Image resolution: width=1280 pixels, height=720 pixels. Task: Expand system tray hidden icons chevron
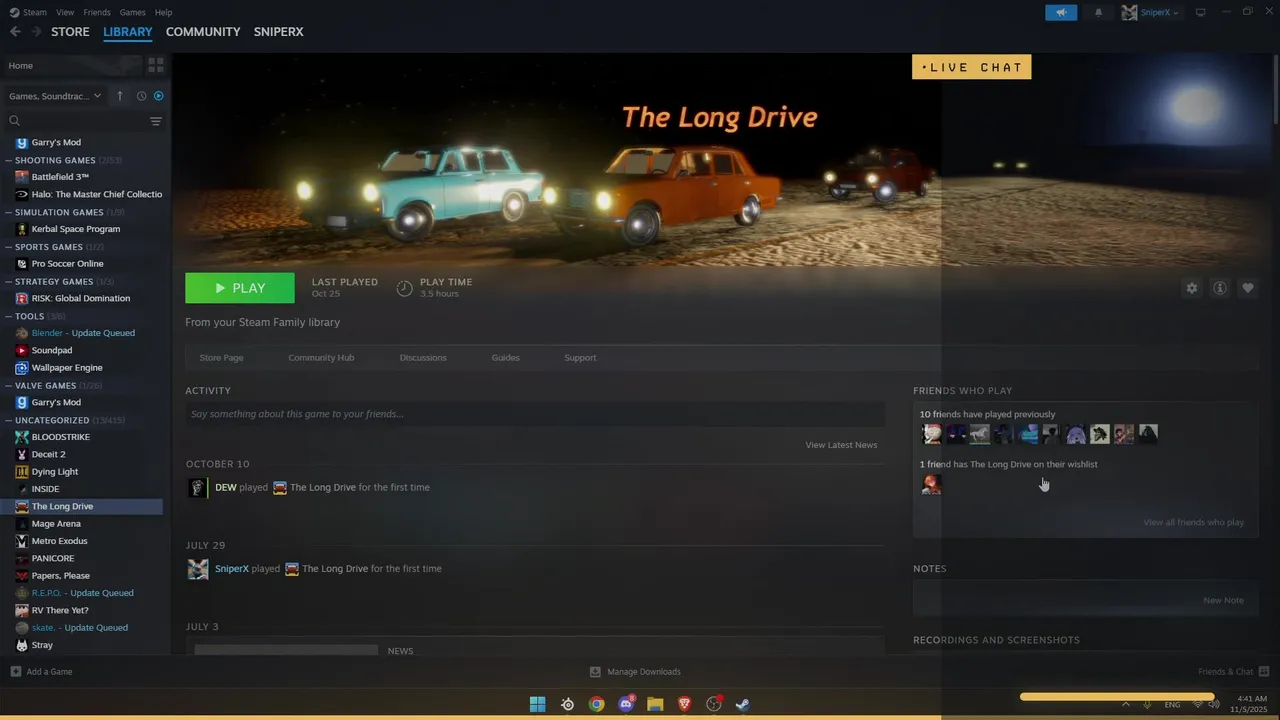[1126, 704]
